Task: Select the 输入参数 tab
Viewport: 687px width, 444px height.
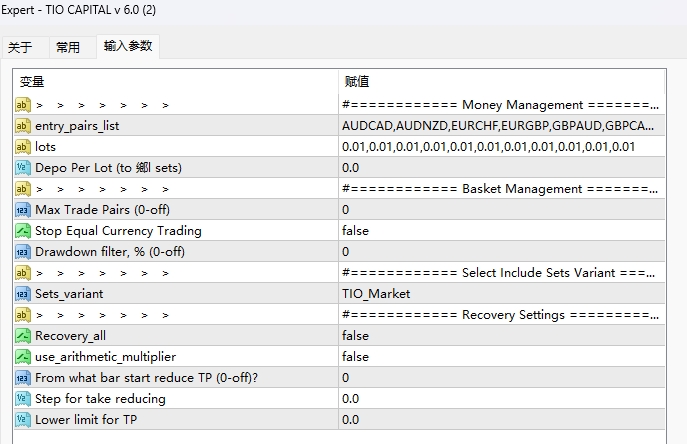Action: click(x=128, y=46)
